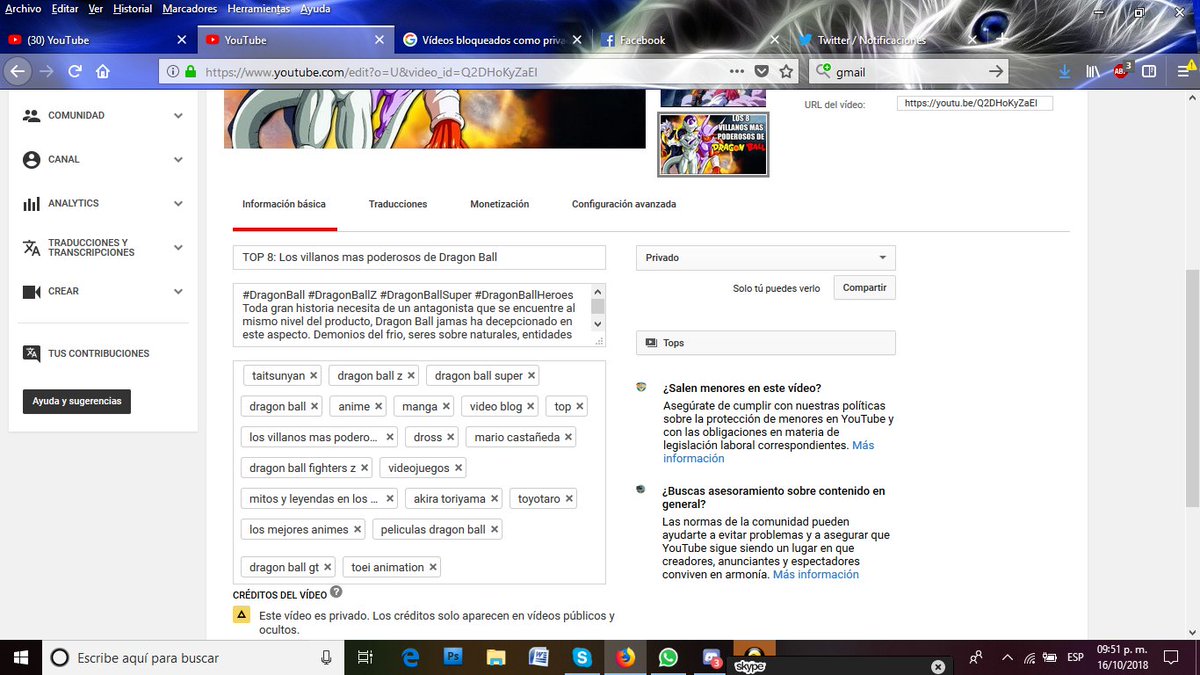Viewport: 1200px width, 675px height.
Task: Open page actions three-dot menu
Action: [736, 71]
